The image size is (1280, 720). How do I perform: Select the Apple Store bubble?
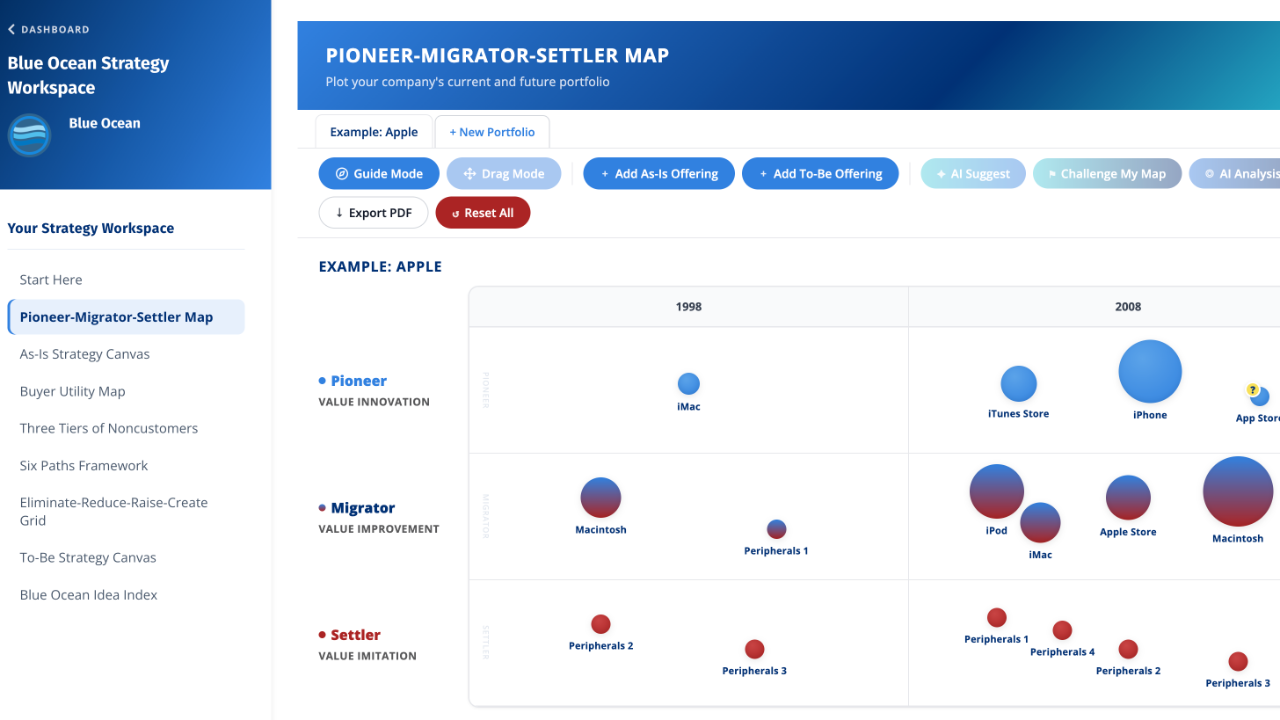click(1128, 498)
